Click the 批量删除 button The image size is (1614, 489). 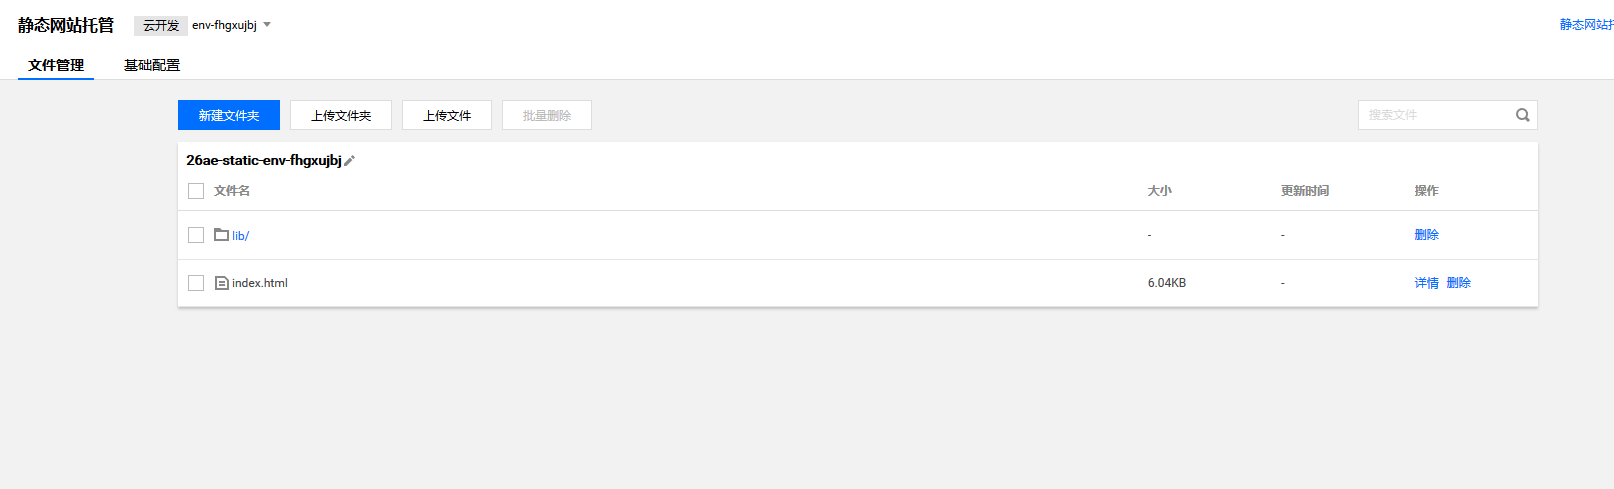click(x=547, y=115)
